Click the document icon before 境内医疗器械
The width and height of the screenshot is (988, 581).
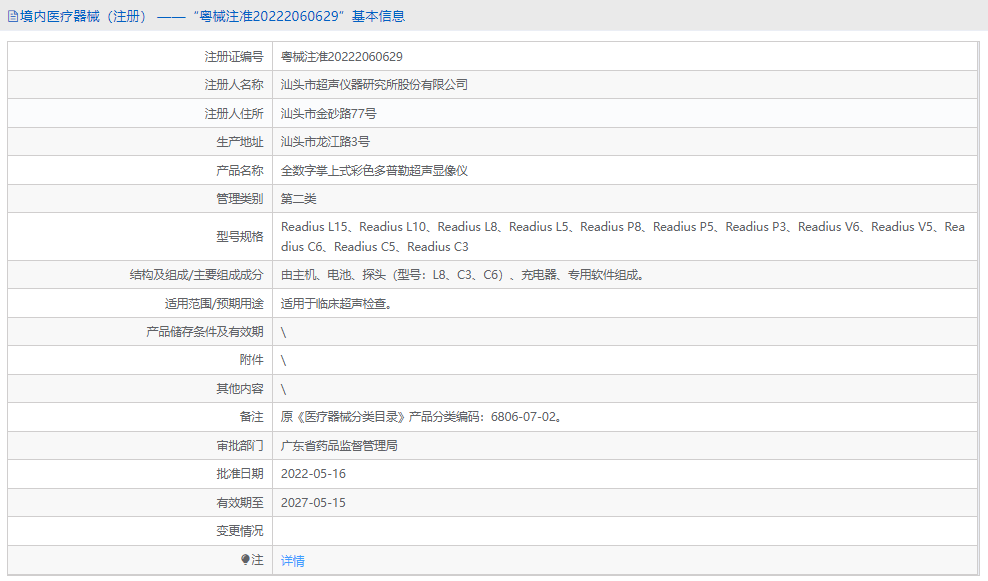pos(13,16)
